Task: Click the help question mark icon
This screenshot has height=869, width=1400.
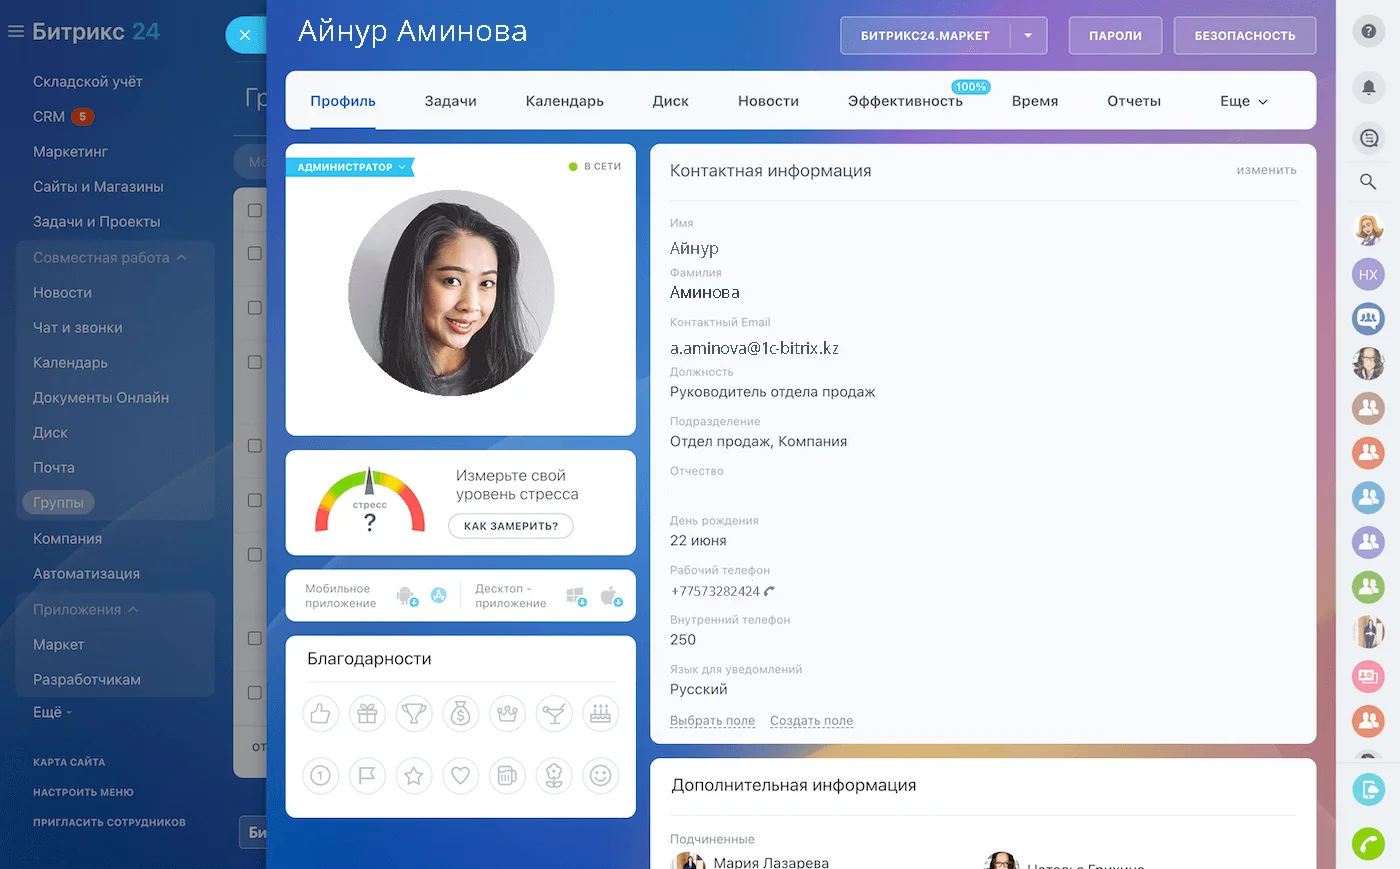Action: click(1368, 31)
